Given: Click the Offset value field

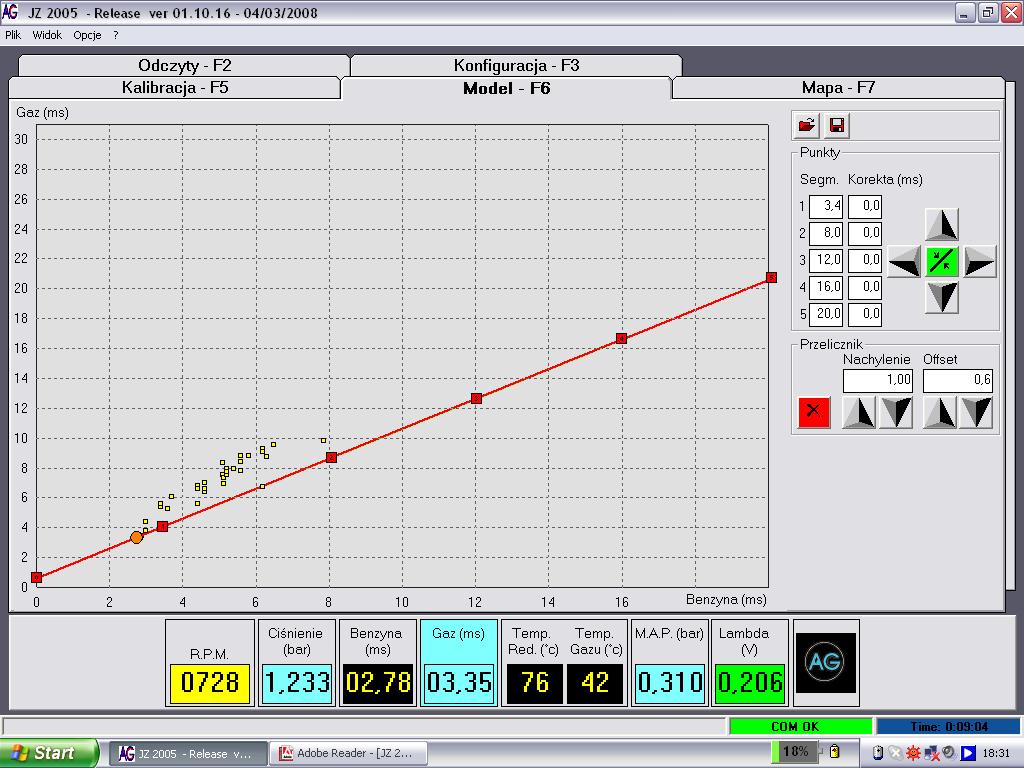Looking at the screenshot, I should pos(958,381).
